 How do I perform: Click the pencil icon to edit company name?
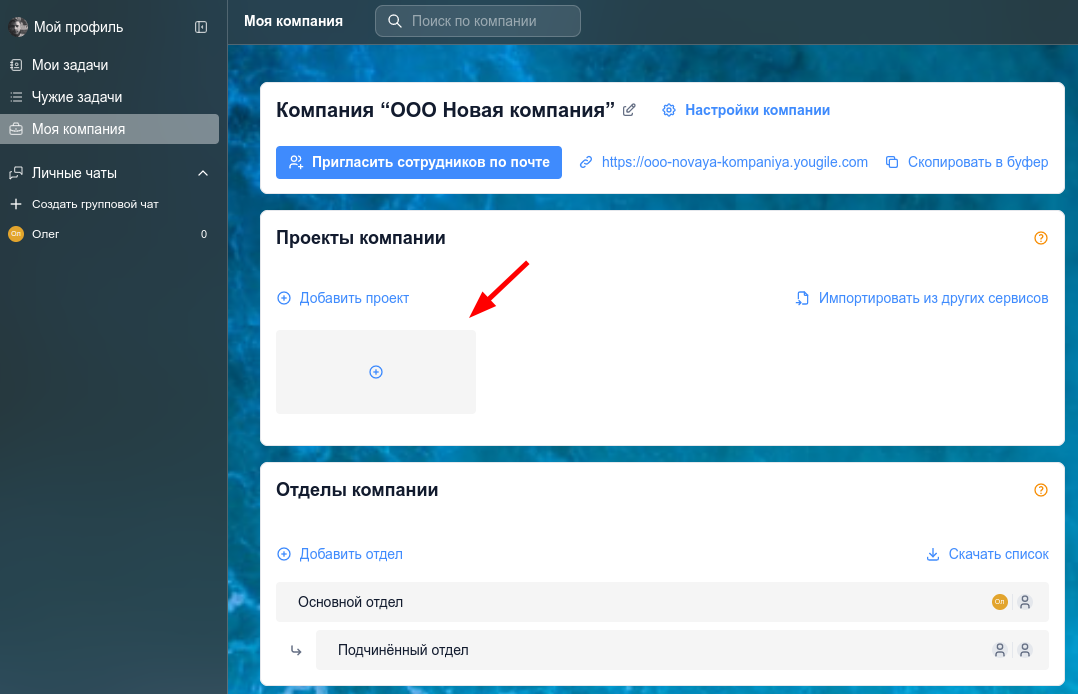pos(628,110)
